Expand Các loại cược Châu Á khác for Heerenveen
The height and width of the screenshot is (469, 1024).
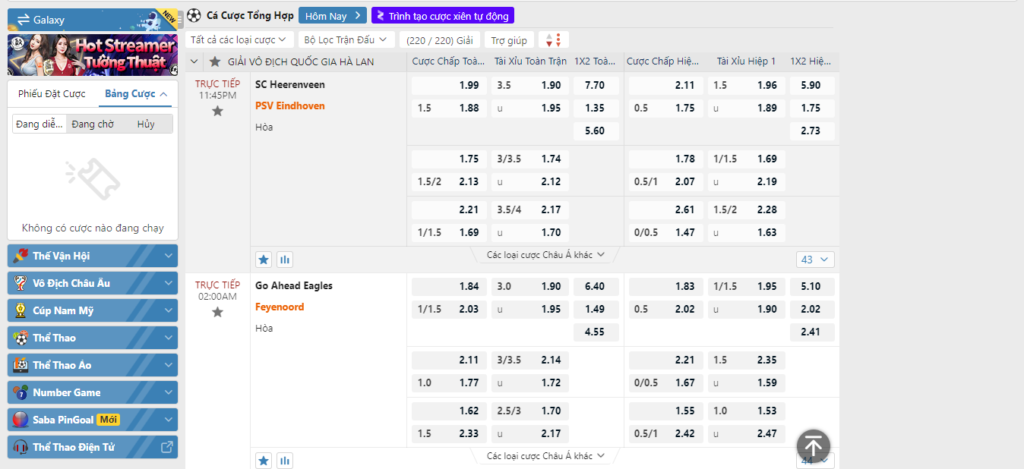545,255
